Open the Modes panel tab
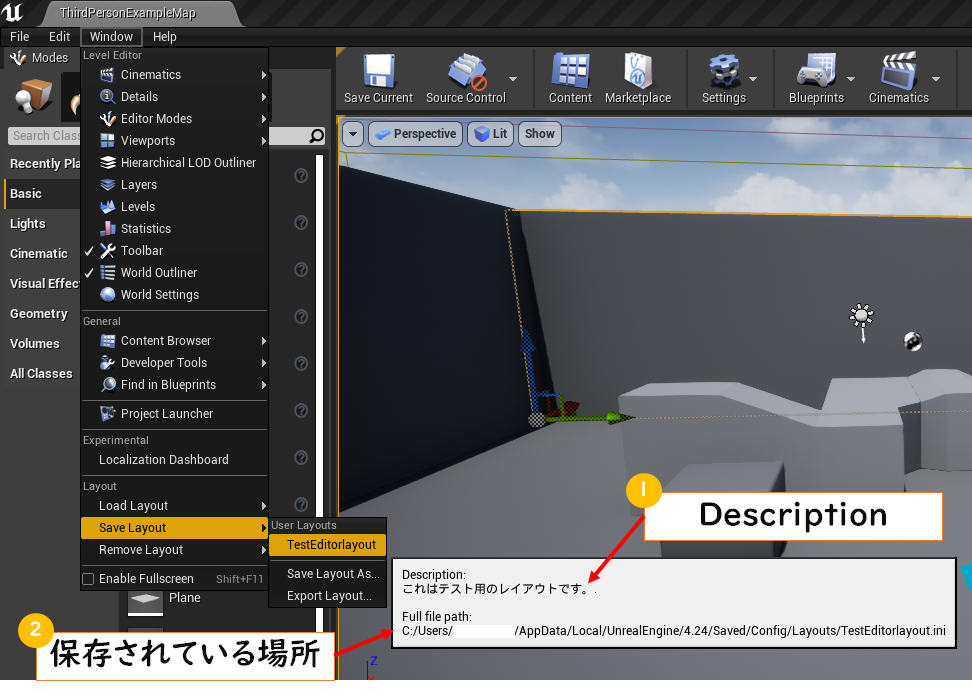The height and width of the screenshot is (694, 972). click(x=38, y=58)
